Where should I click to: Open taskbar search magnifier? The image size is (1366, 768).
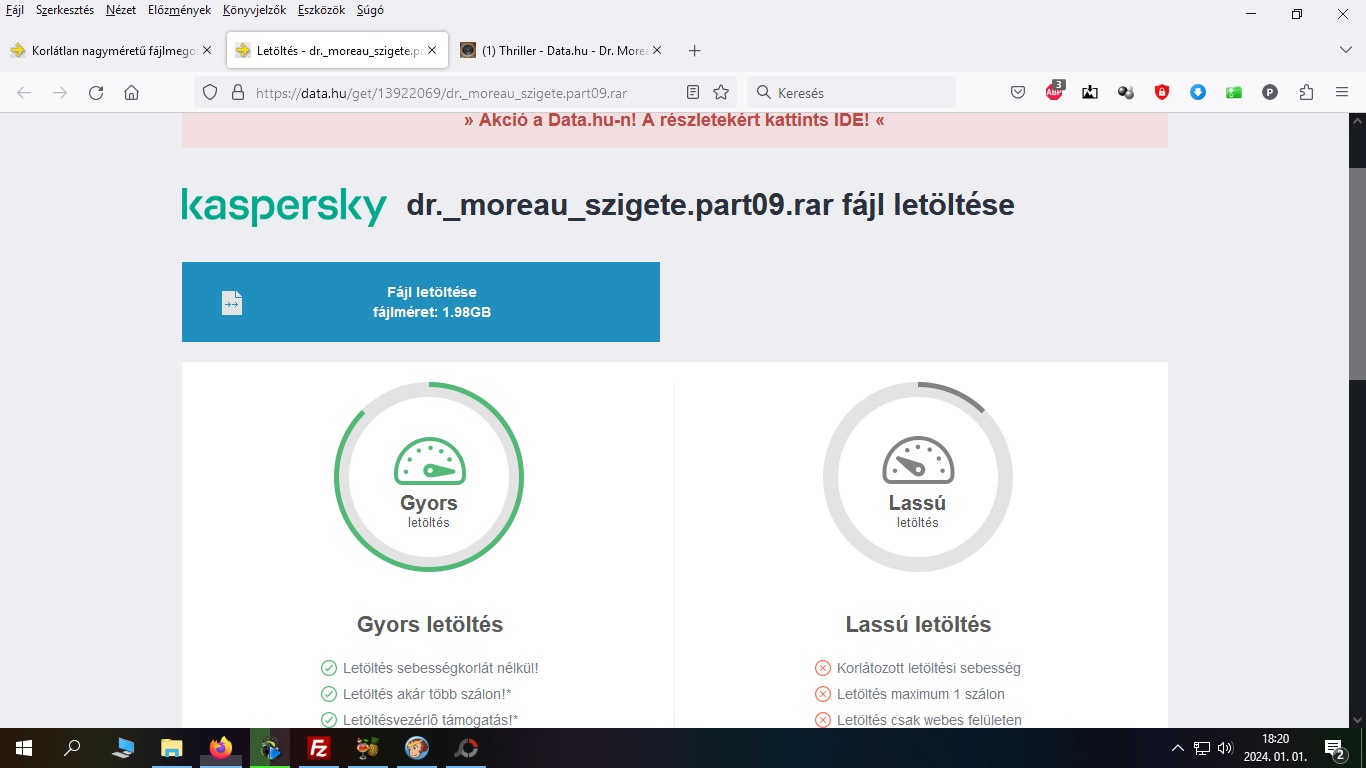72,748
